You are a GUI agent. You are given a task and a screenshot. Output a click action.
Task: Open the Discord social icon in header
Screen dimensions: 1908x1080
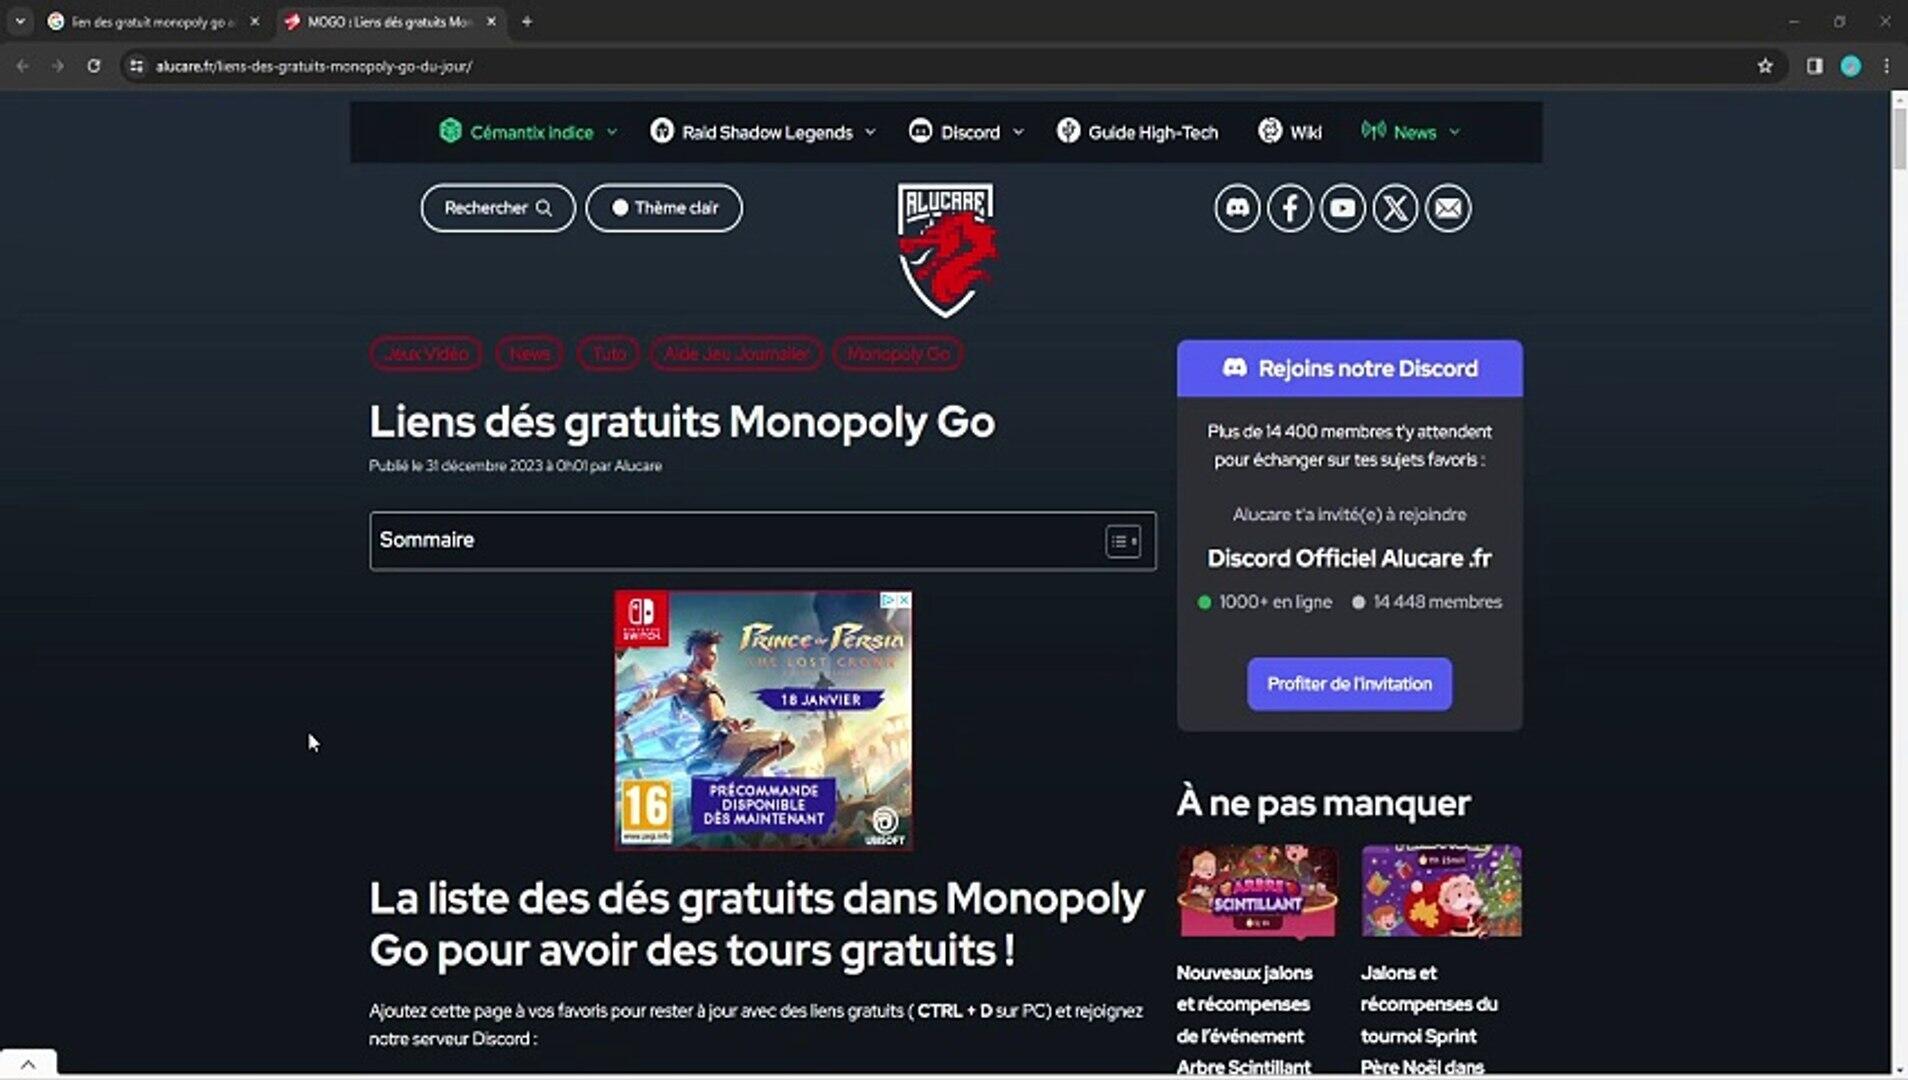coord(1237,208)
